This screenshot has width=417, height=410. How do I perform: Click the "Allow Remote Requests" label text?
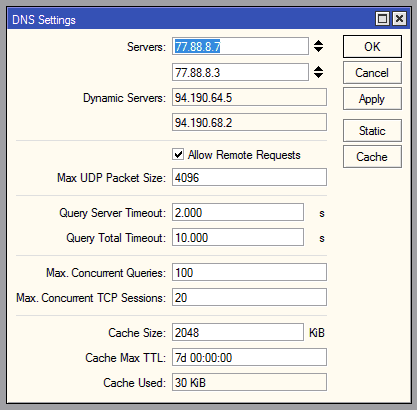click(244, 155)
